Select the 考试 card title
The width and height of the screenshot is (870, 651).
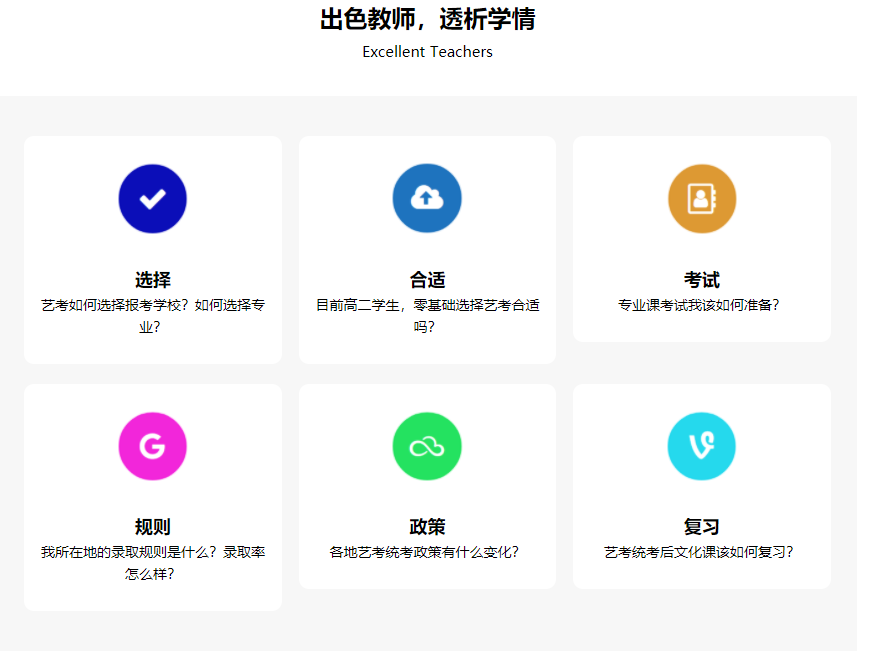click(701, 280)
